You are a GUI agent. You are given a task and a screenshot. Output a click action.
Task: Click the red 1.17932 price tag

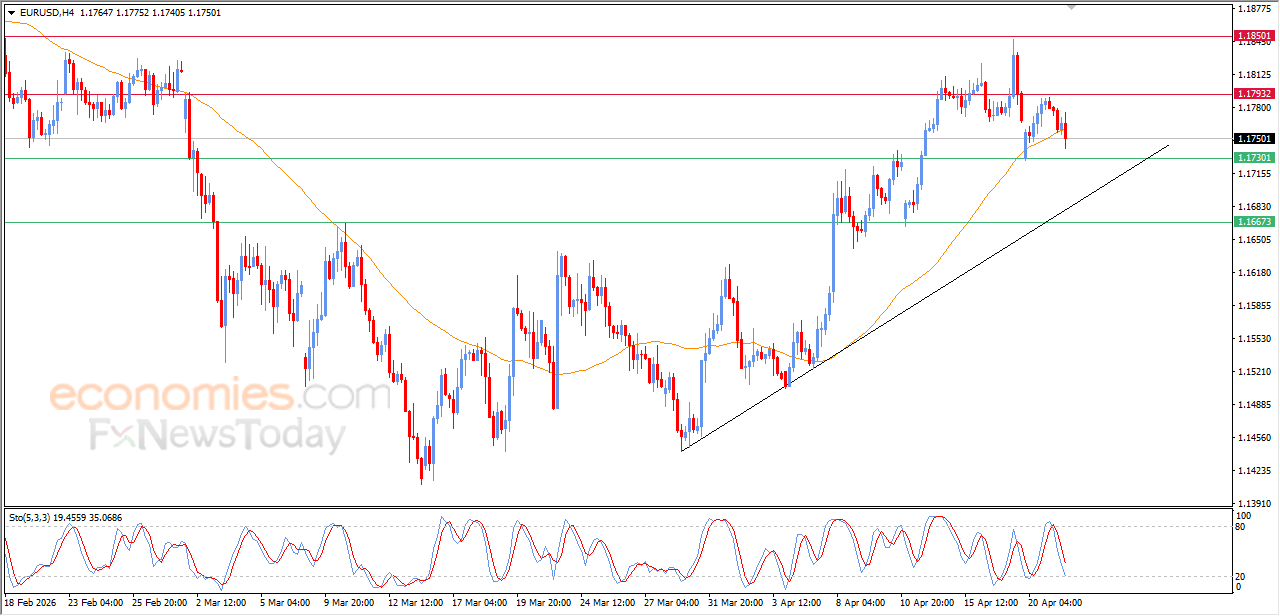click(x=1254, y=94)
